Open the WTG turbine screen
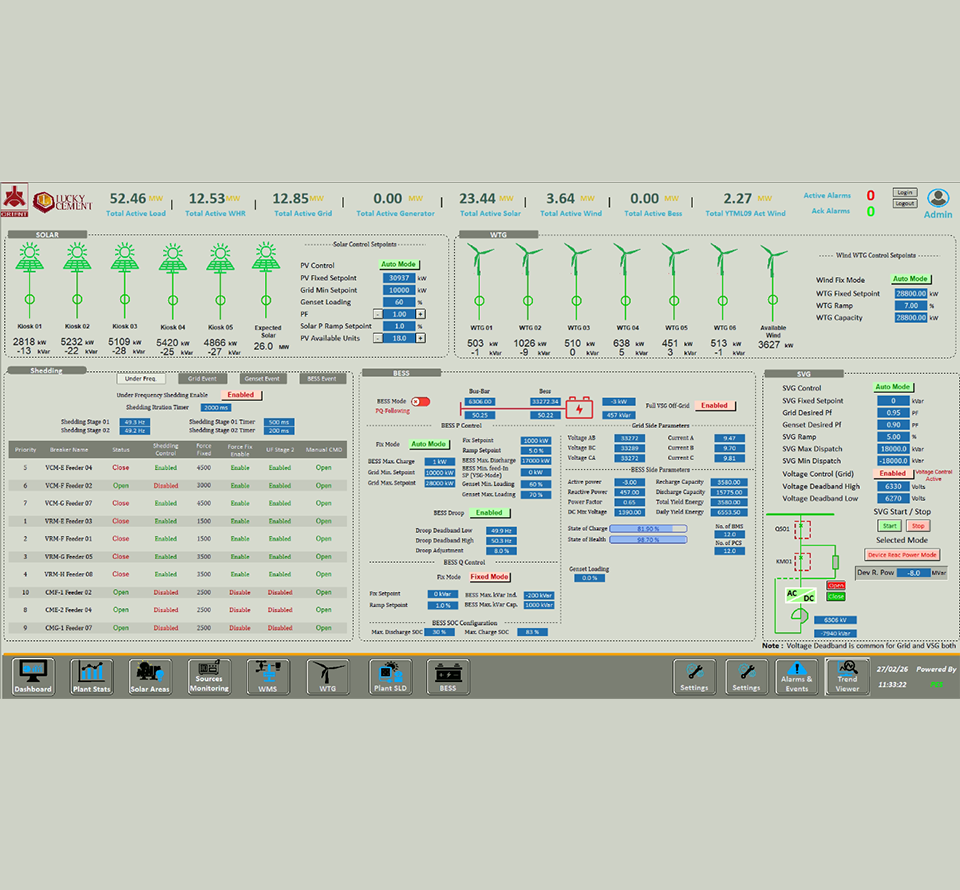Screen dimensions: 960x890 [327, 677]
